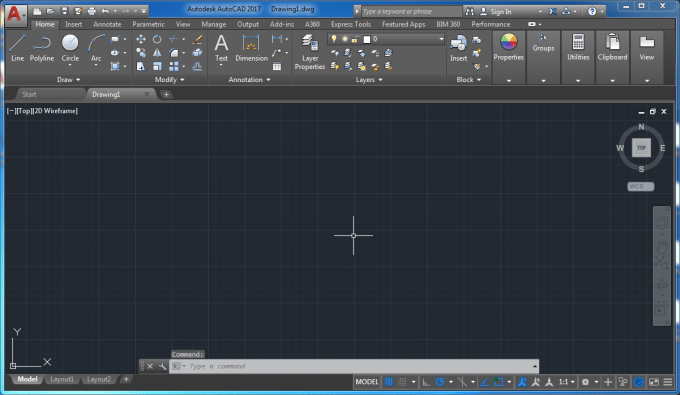Toggle snap mode in status bar
Image resolution: width=680 pixels, height=395 pixels.
(x=402, y=382)
